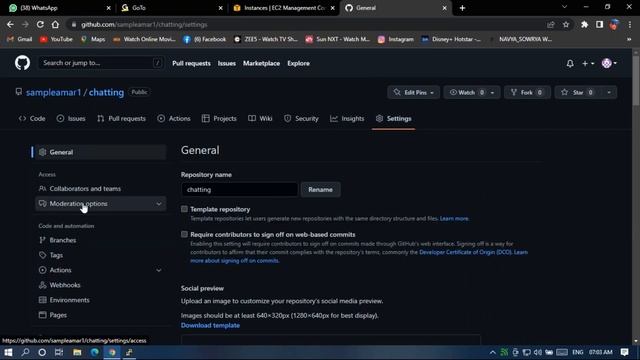
Task: Click Issues in the top navigation
Action: tap(227, 63)
